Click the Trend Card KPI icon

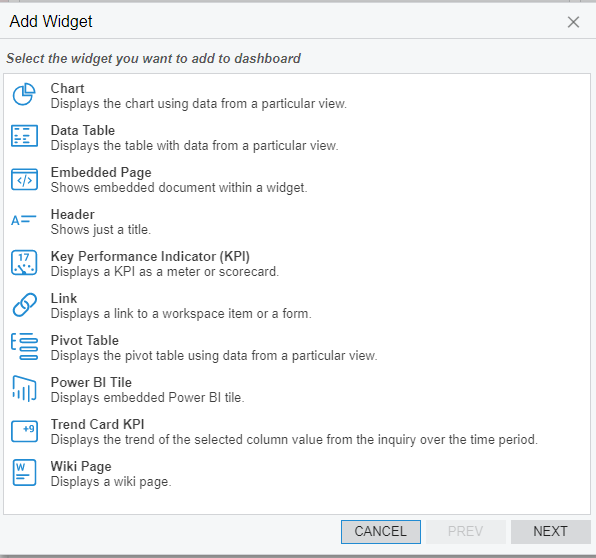(24, 431)
